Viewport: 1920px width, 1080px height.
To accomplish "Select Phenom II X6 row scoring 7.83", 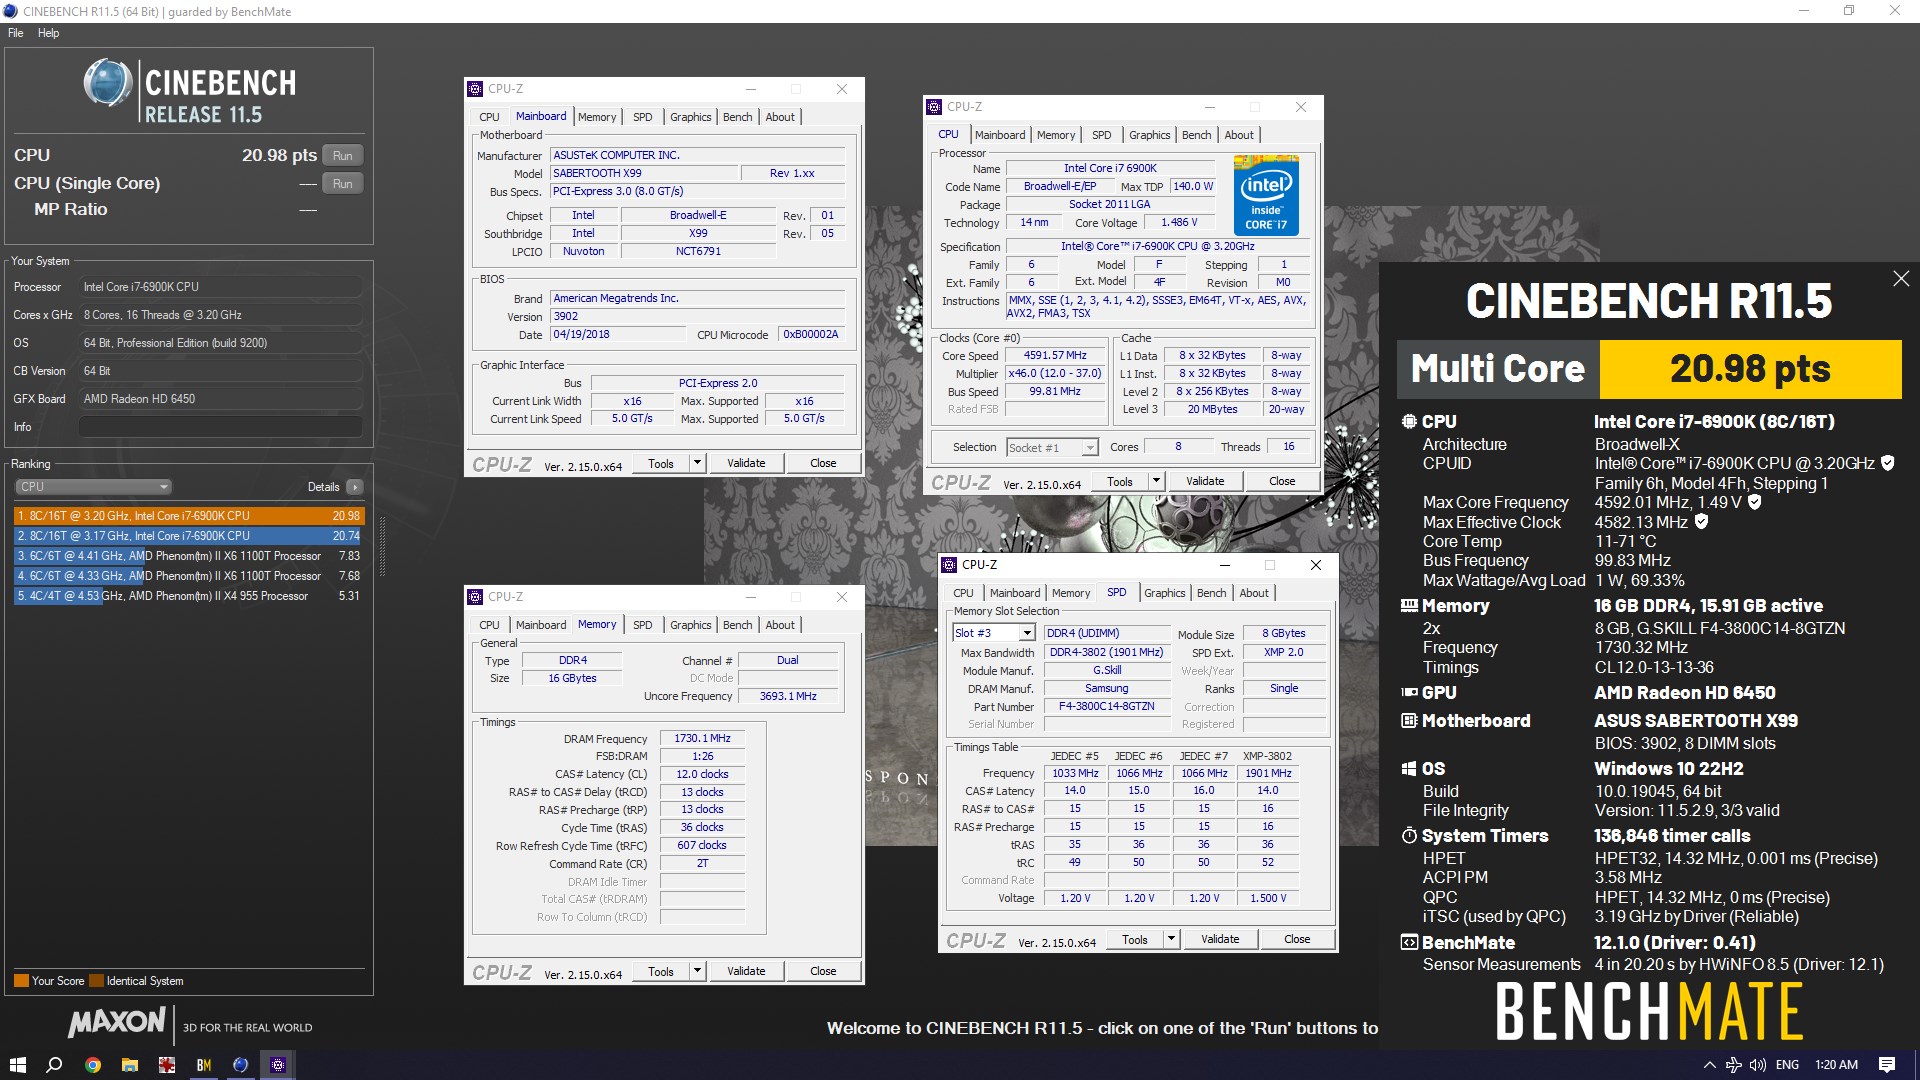I will coord(189,556).
